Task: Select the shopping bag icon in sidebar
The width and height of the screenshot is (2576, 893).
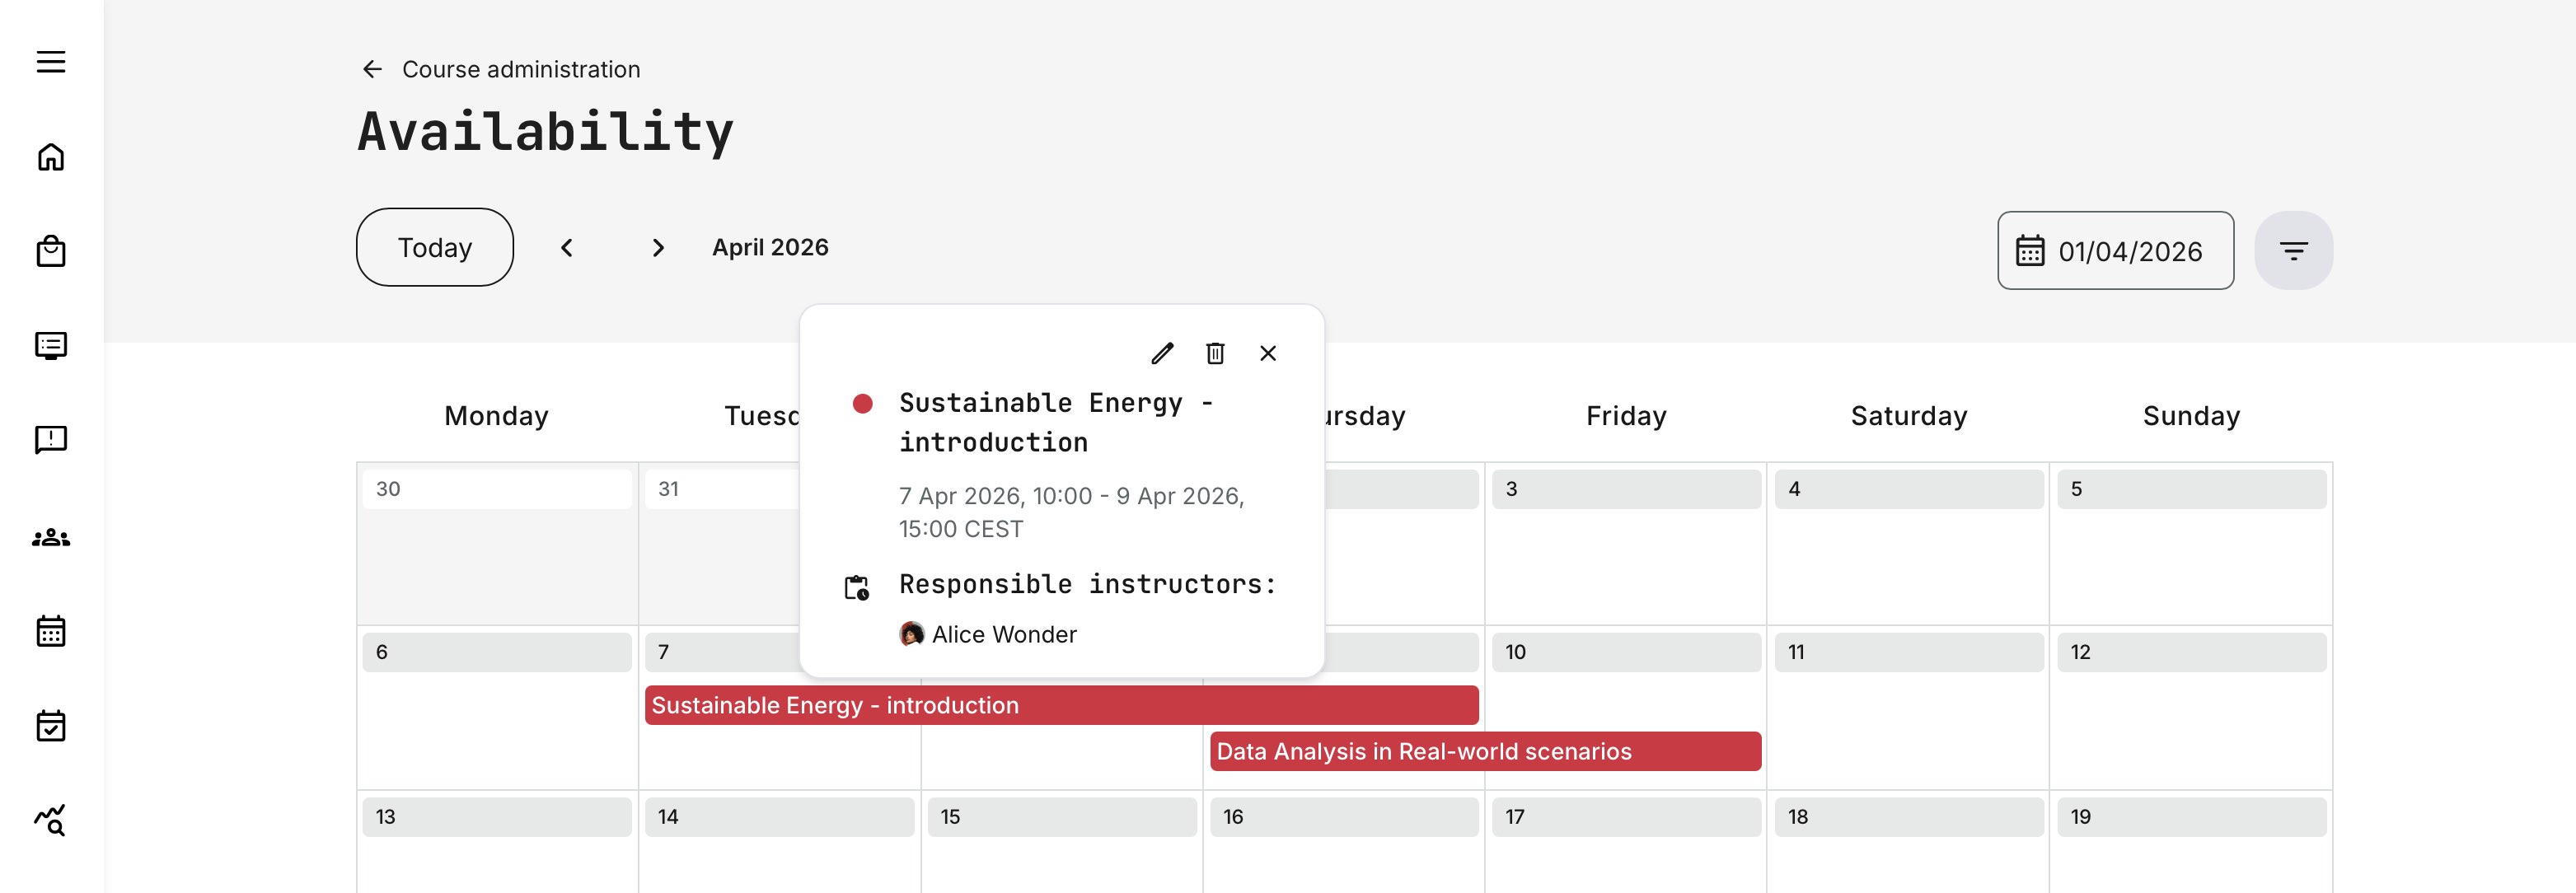Action: [x=52, y=251]
